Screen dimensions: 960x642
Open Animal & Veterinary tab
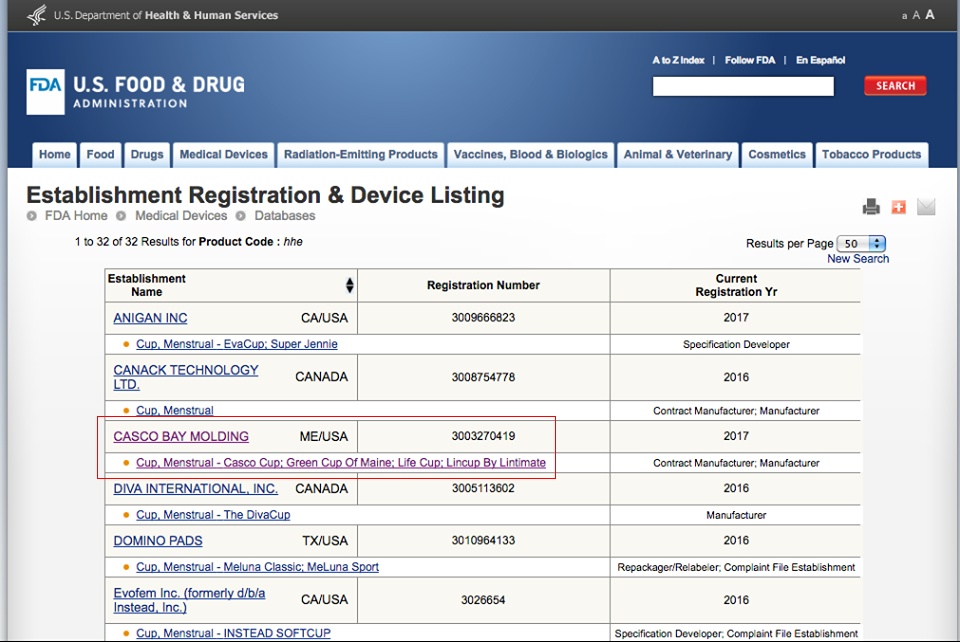(678, 155)
